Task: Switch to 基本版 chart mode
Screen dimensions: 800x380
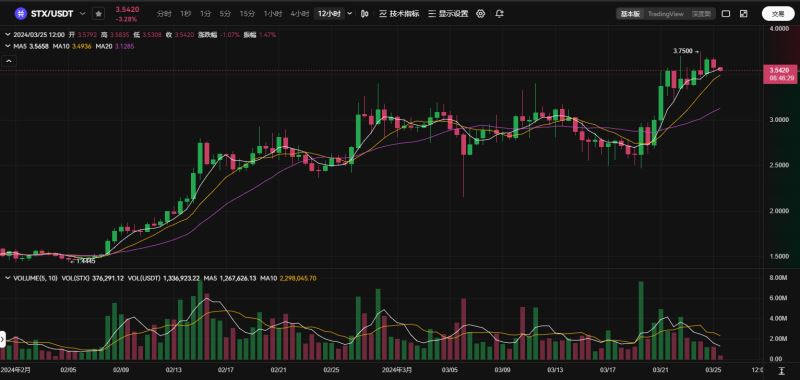Action: coord(630,14)
